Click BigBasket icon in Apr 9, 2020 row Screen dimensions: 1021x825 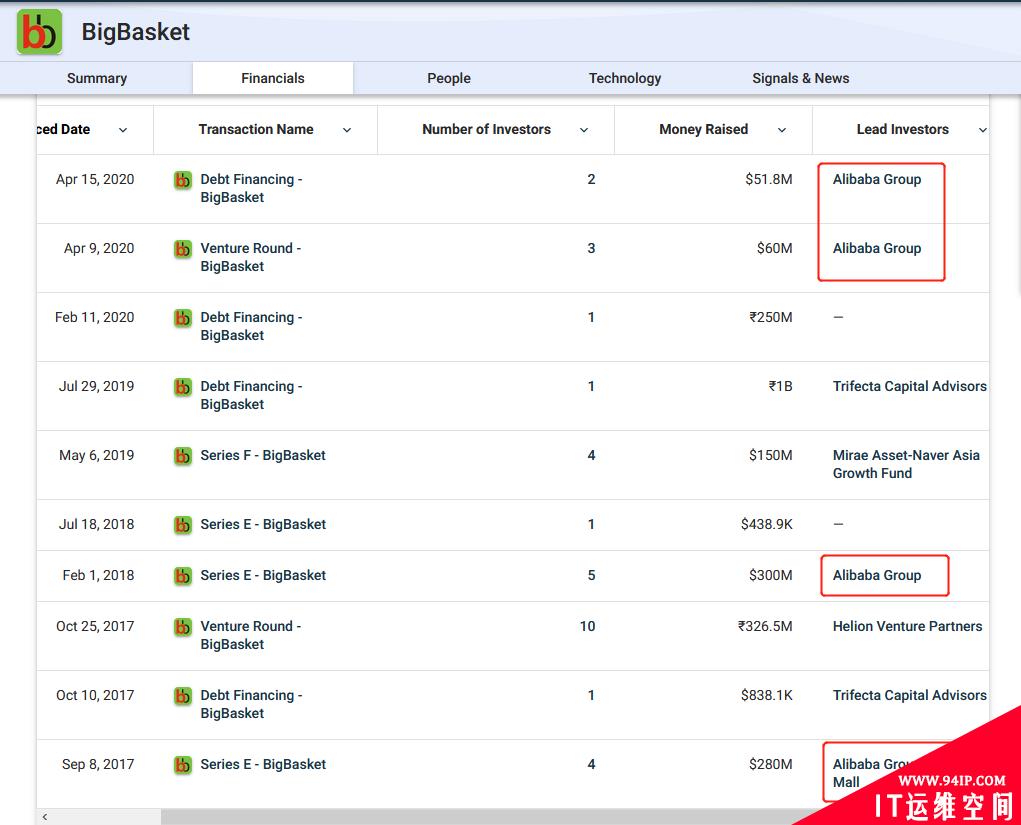(x=183, y=249)
